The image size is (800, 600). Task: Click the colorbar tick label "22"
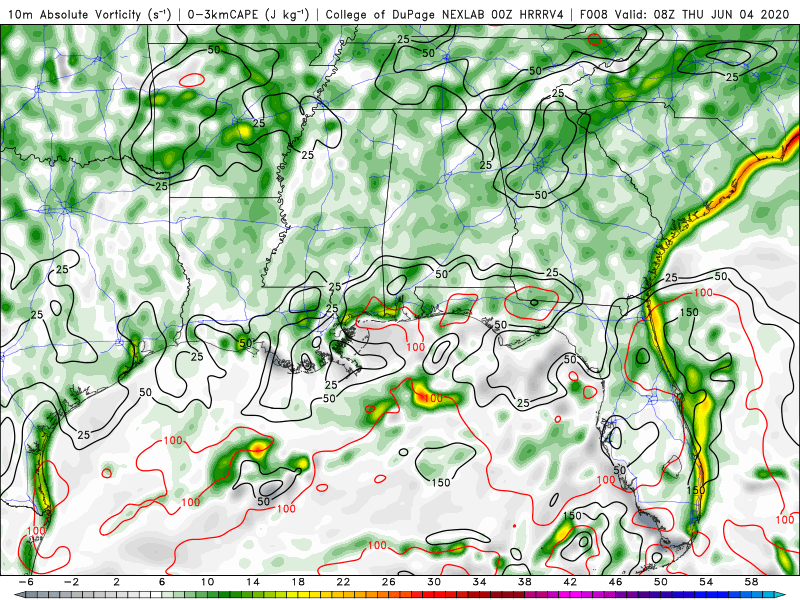pos(343,582)
